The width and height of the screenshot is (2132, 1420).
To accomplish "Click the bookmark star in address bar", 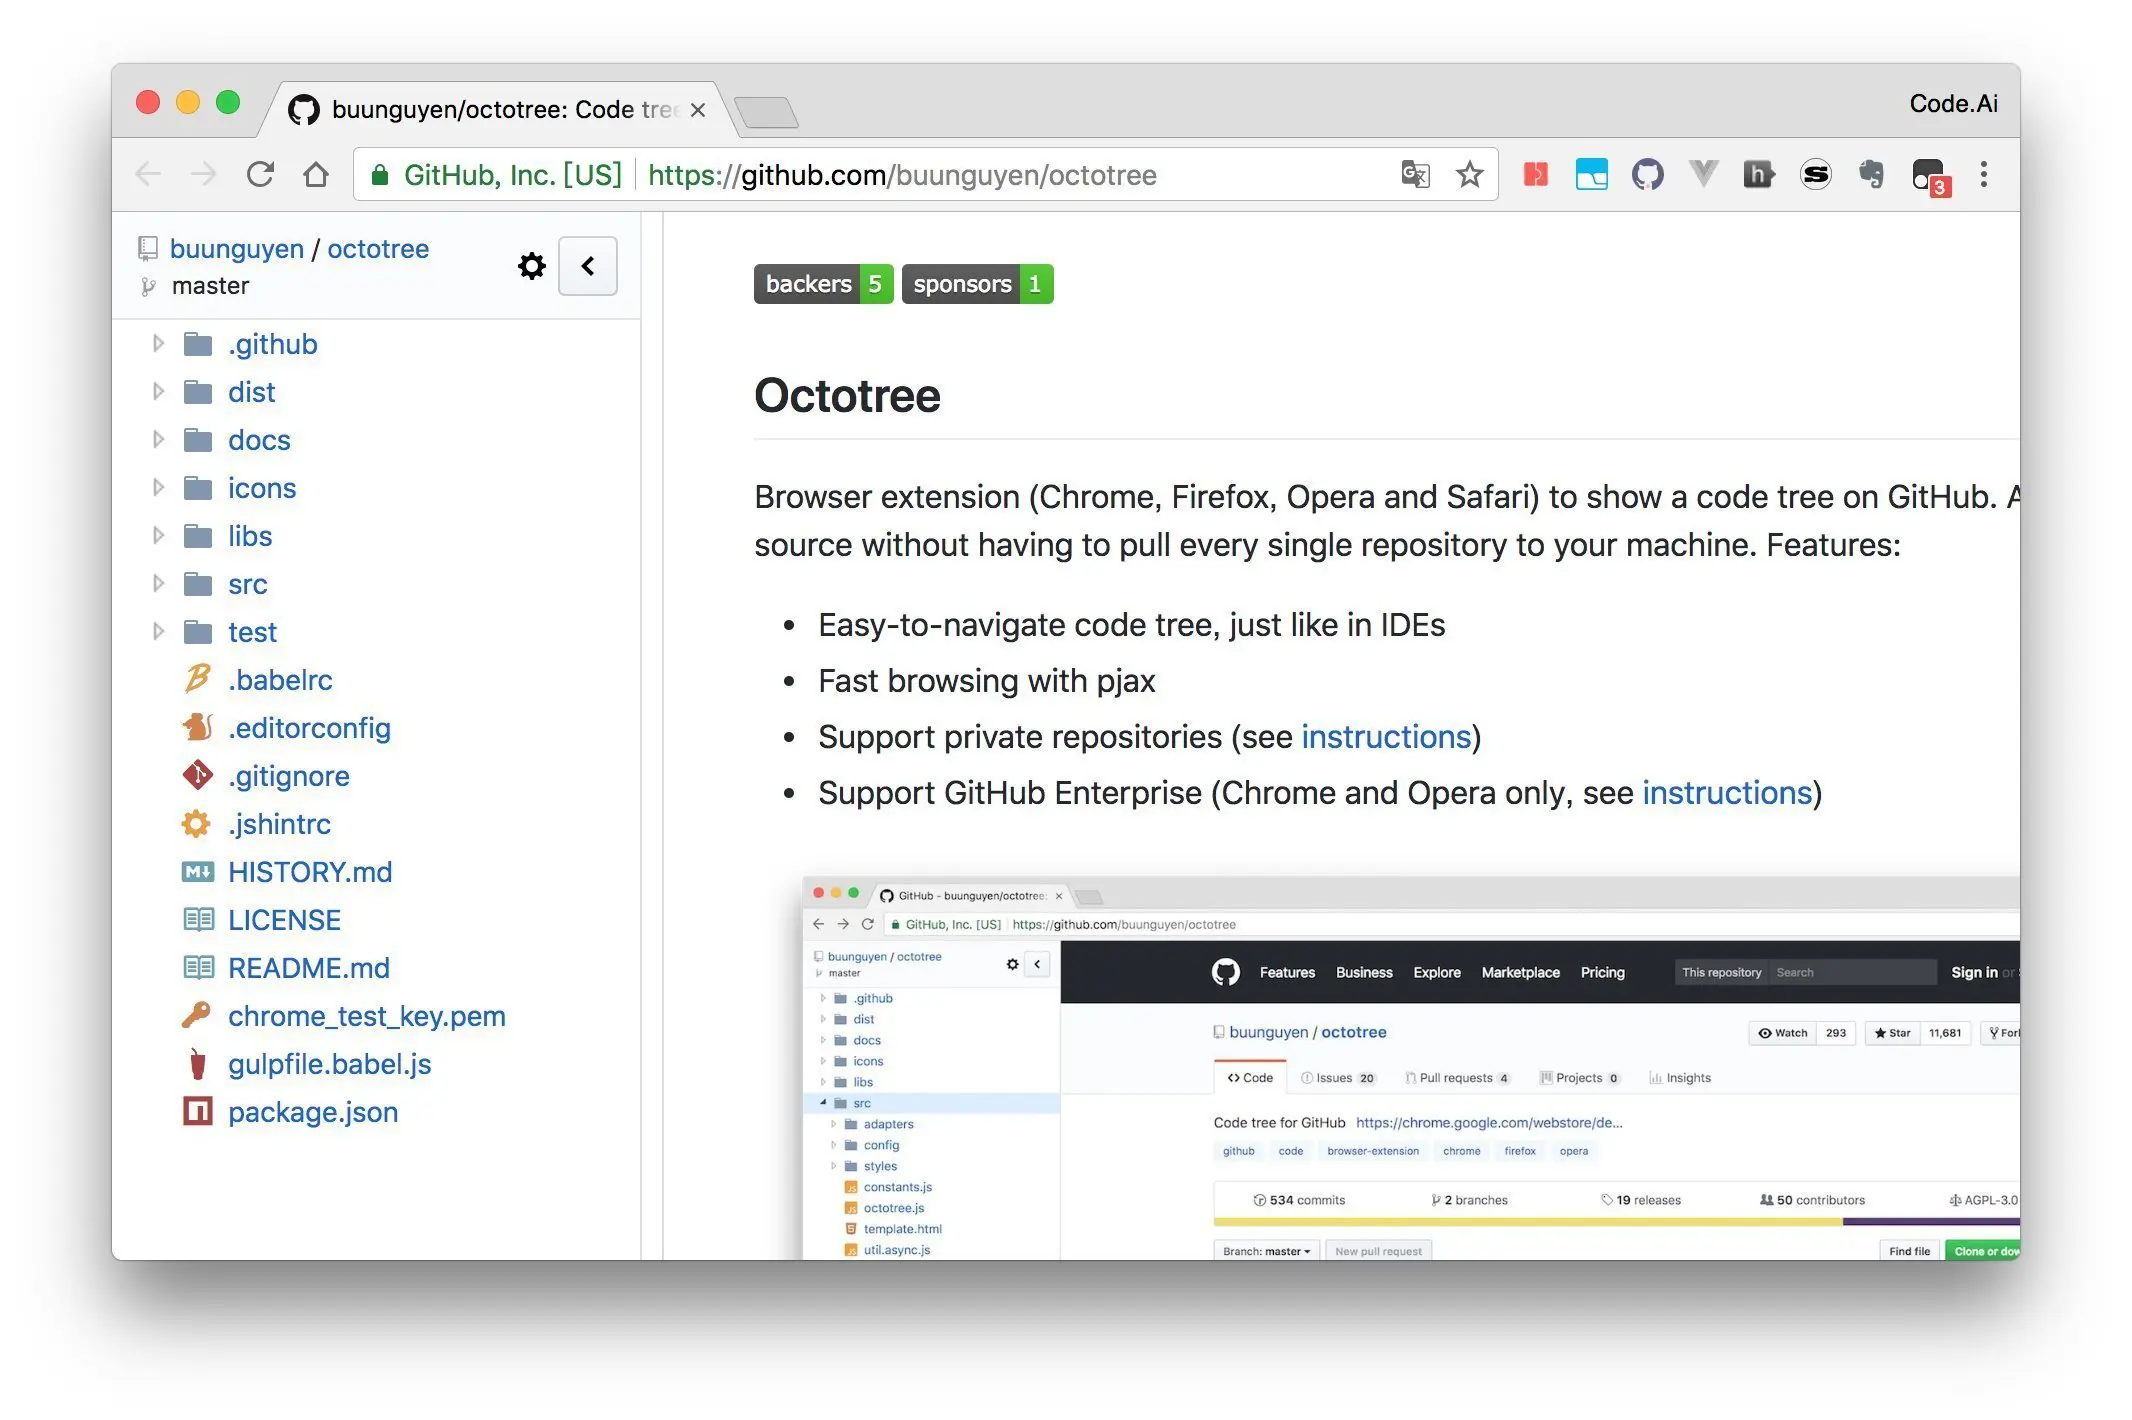I will (1469, 175).
